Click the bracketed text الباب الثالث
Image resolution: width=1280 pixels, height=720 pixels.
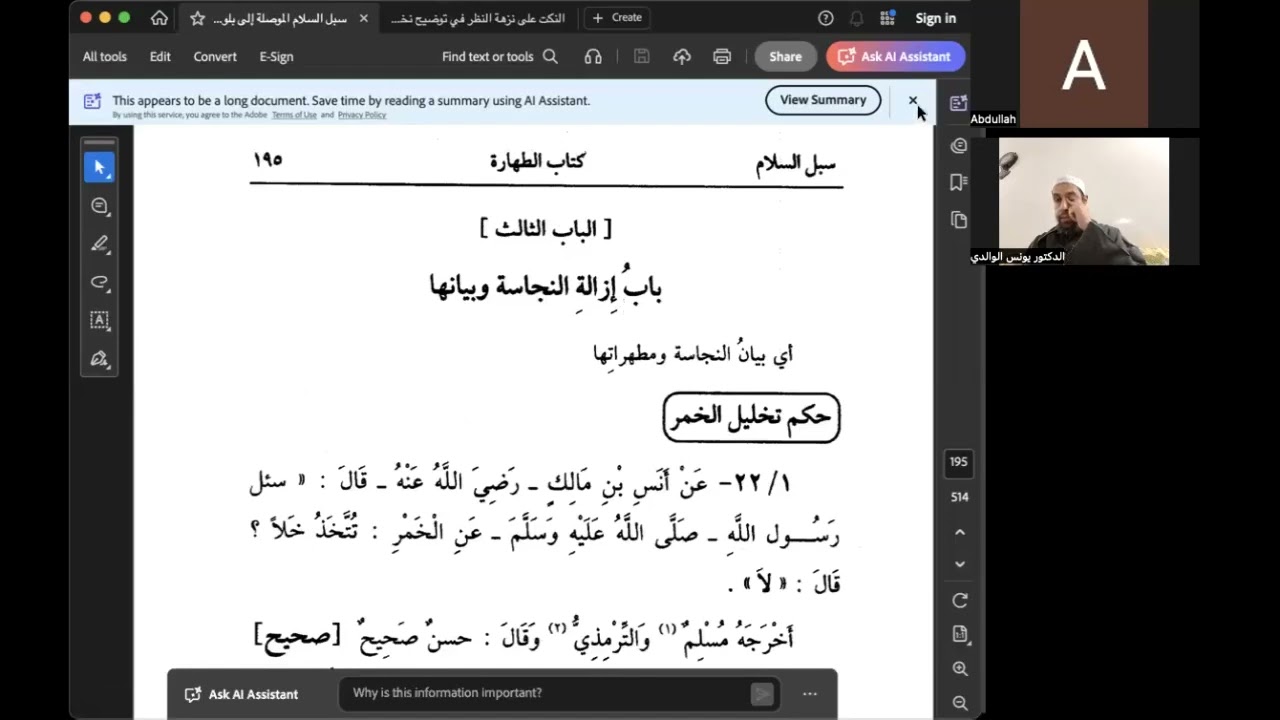pos(546,229)
